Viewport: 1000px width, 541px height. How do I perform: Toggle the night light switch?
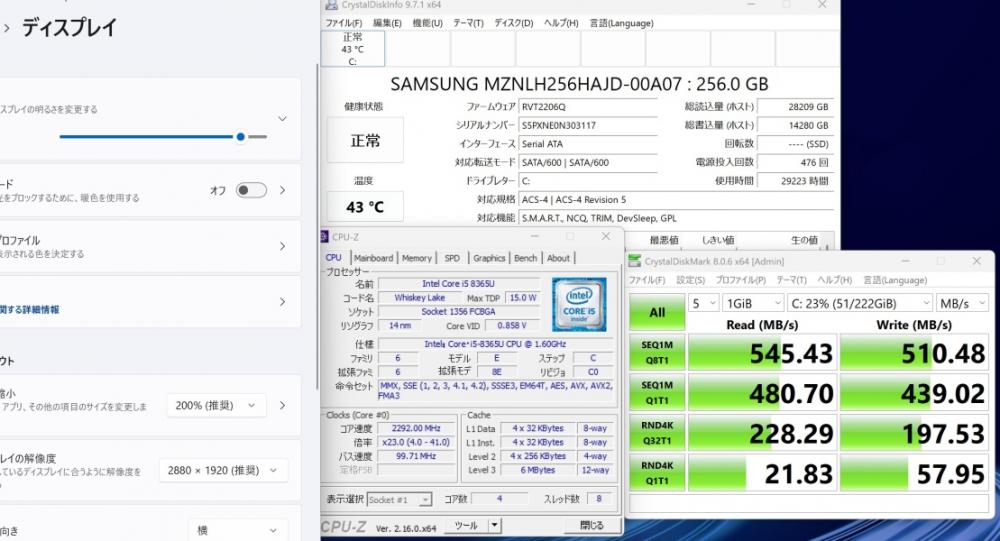(251, 190)
